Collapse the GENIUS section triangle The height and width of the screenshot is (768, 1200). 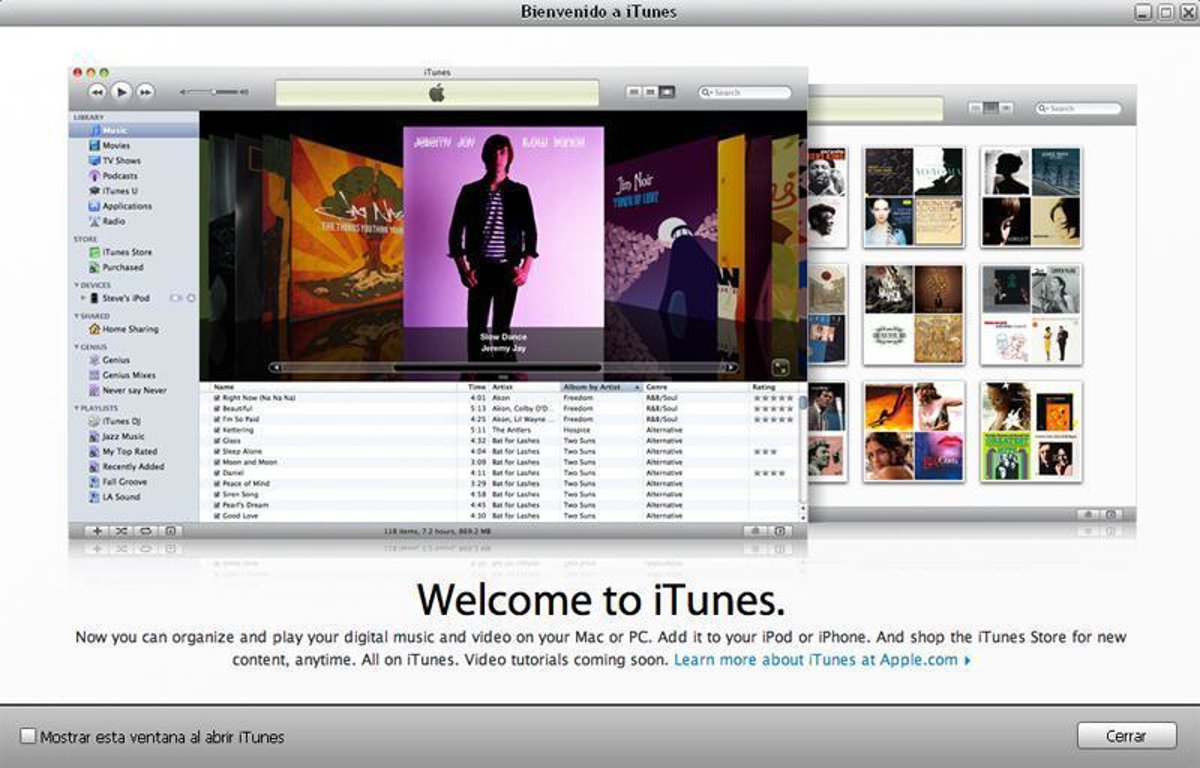click(x=76, y=347)
